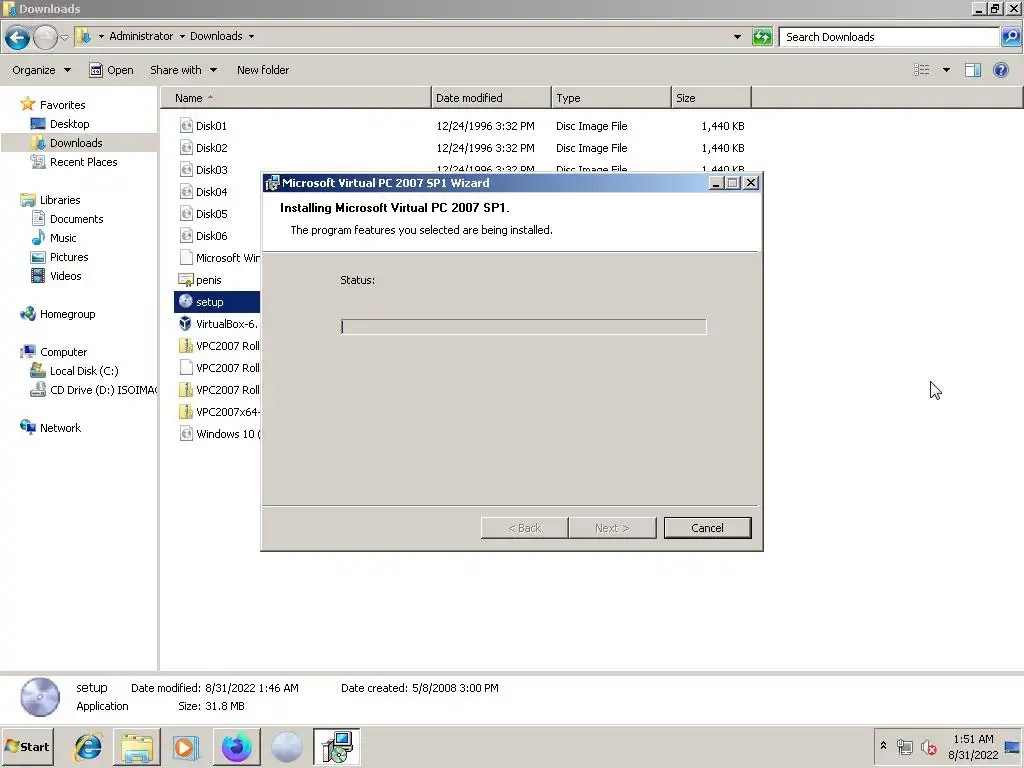
Task: Open the Help question mark icon
Action: click(x=1000, y=70)
